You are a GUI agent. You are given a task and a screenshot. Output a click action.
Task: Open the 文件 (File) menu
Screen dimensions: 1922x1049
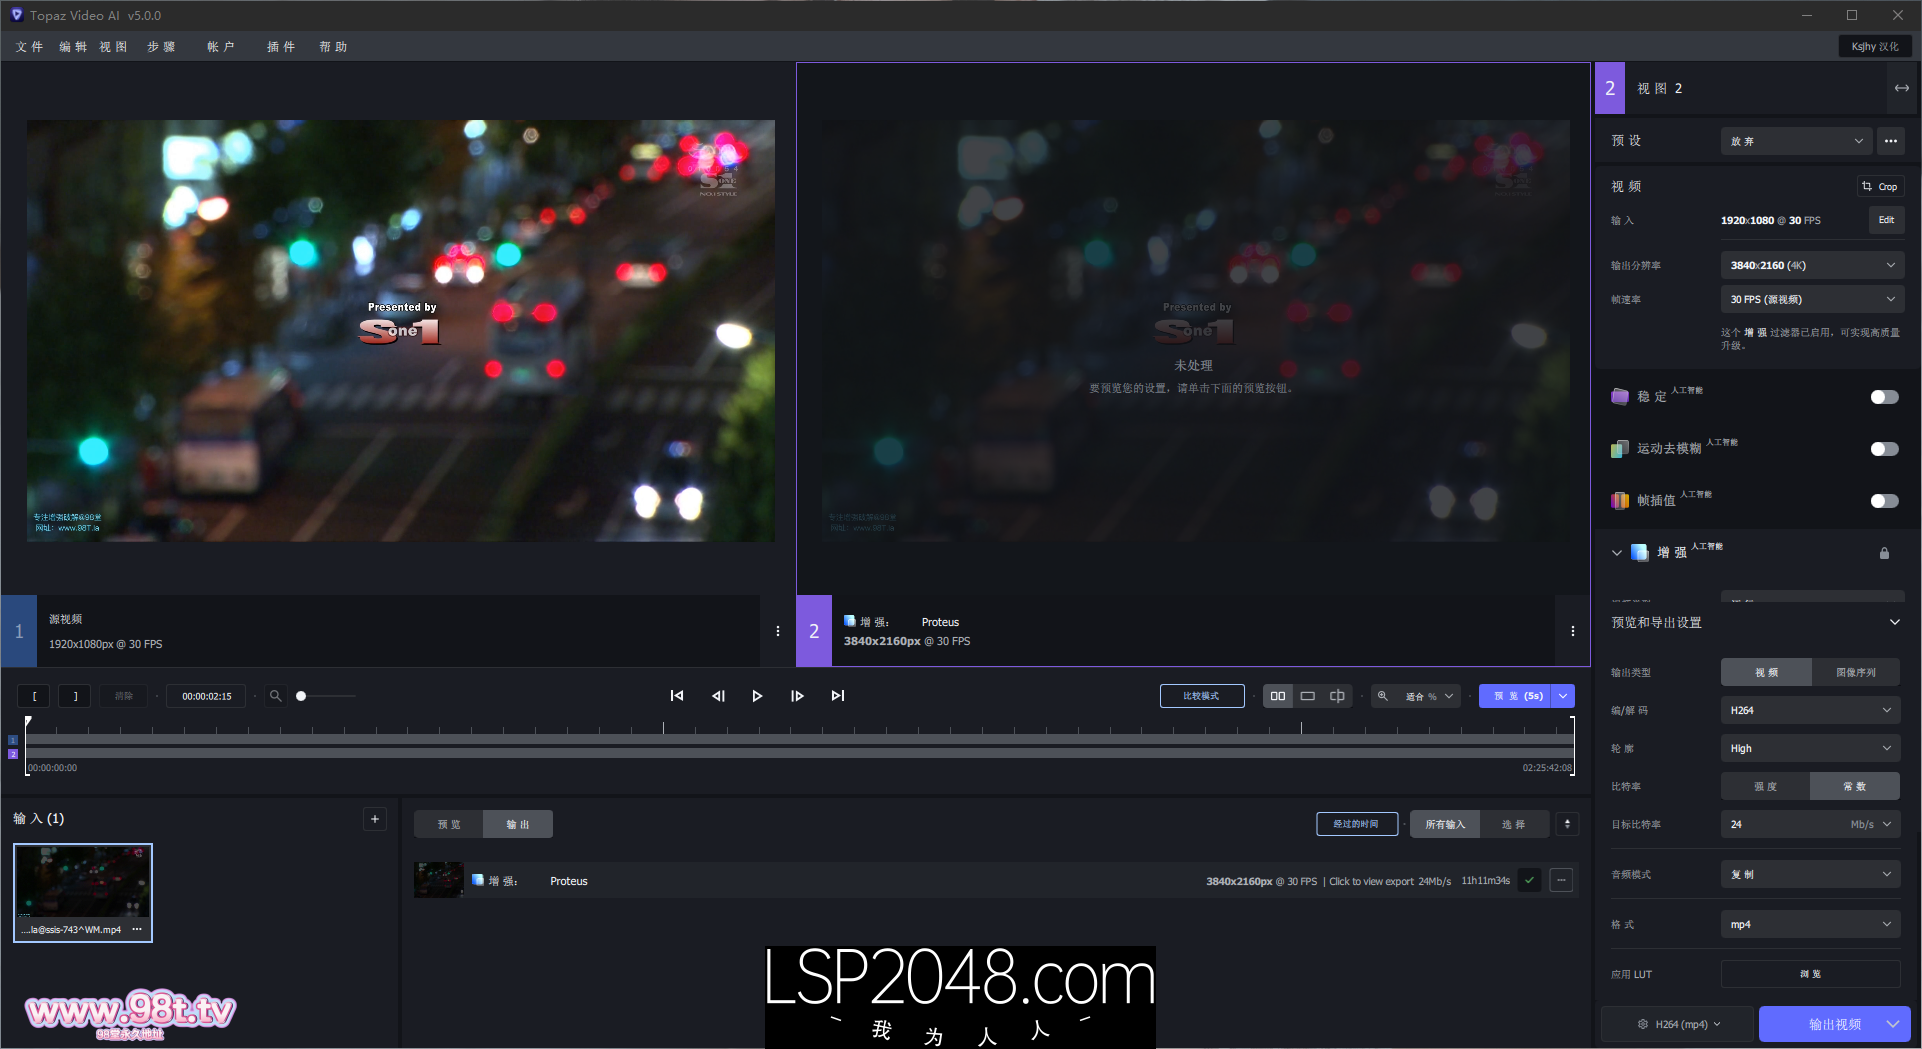29,47
